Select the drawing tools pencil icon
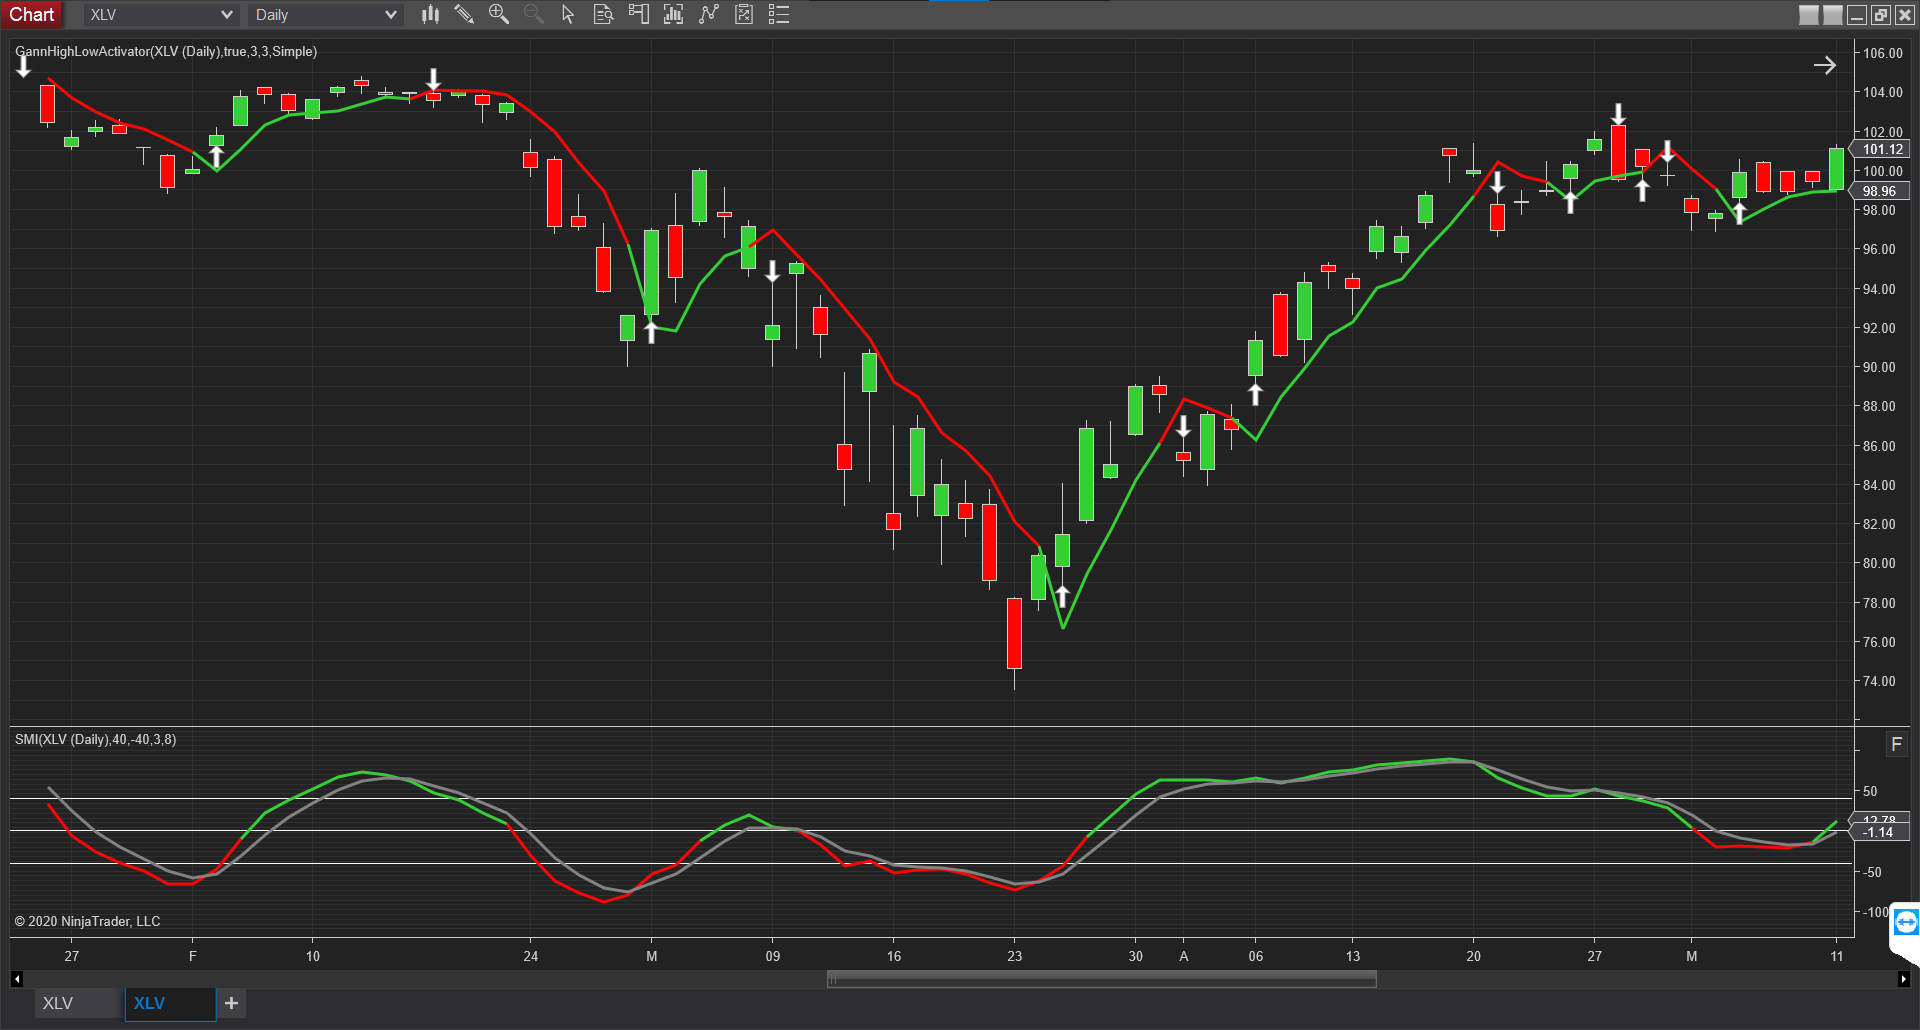Image resolution: width=1920 pixels, height=1030 pixels. point(464,14)
